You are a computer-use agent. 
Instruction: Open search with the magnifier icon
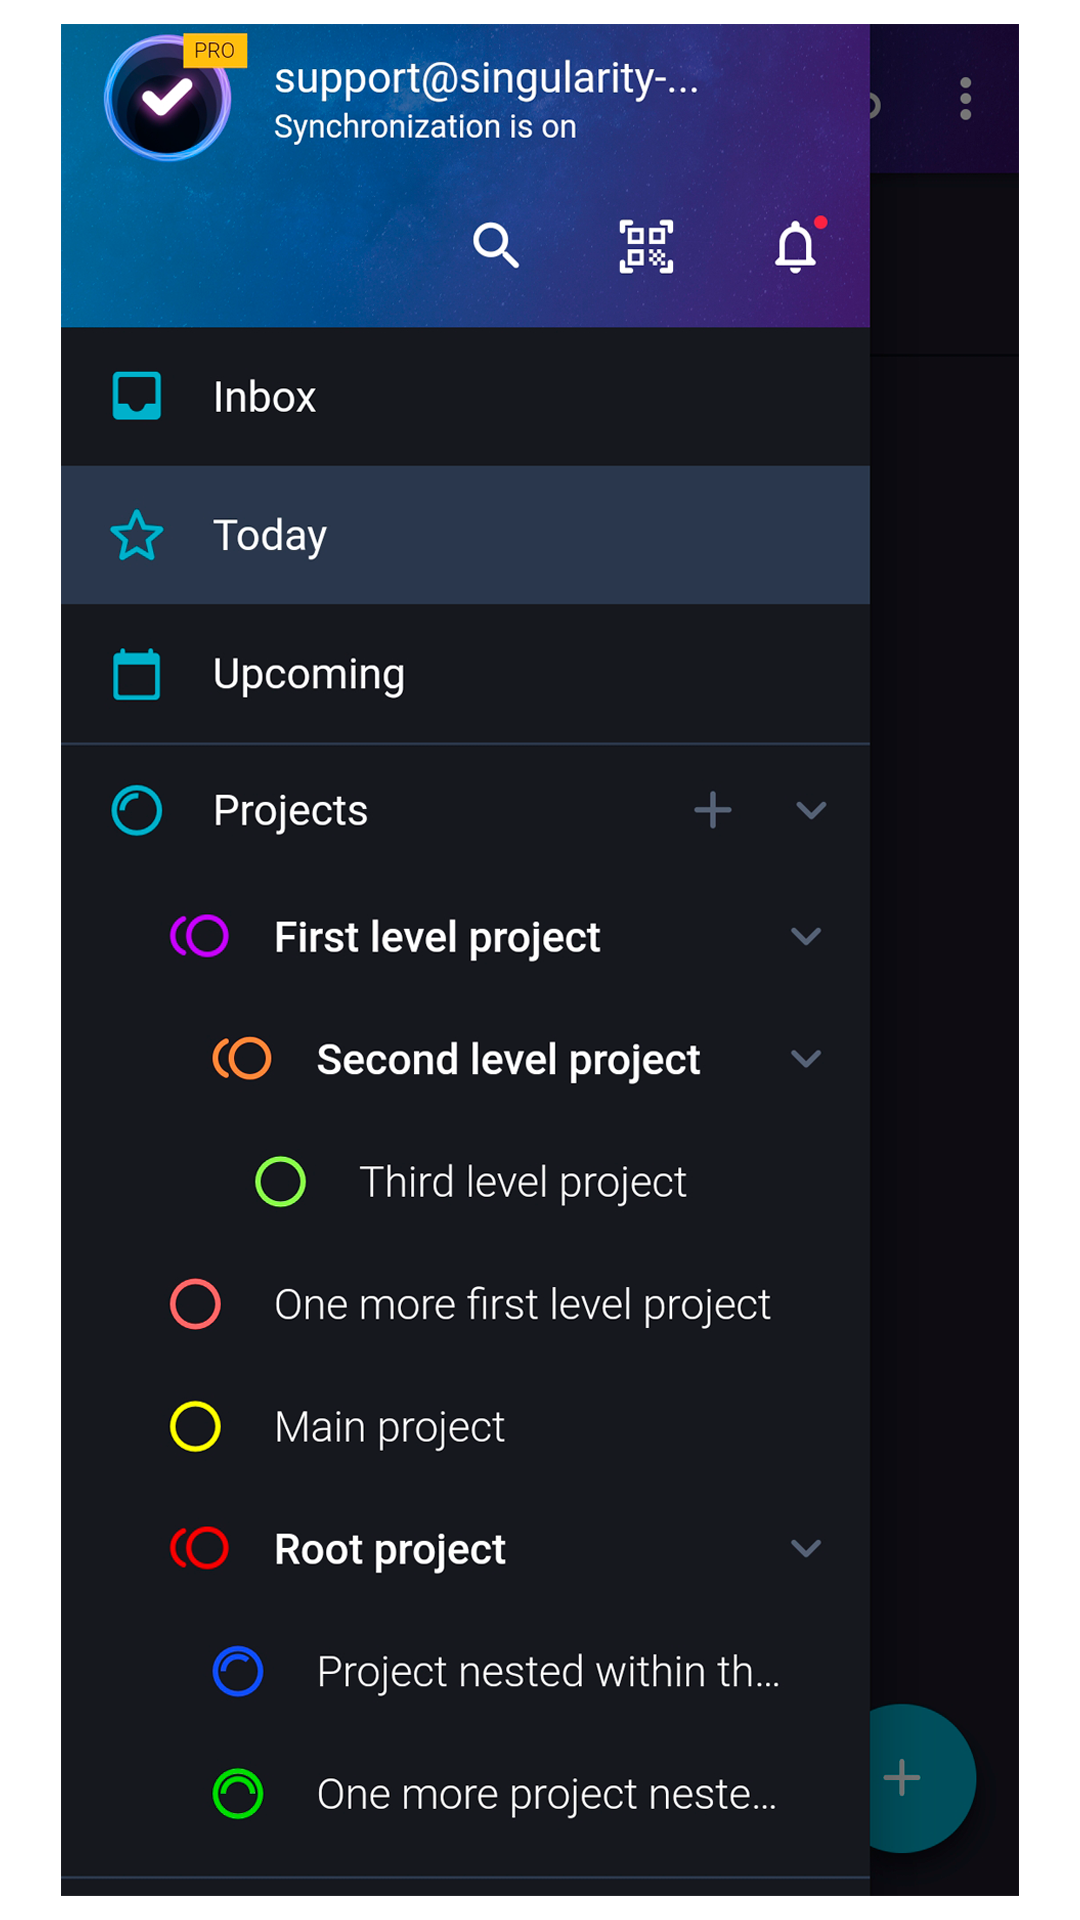[496, 246]
